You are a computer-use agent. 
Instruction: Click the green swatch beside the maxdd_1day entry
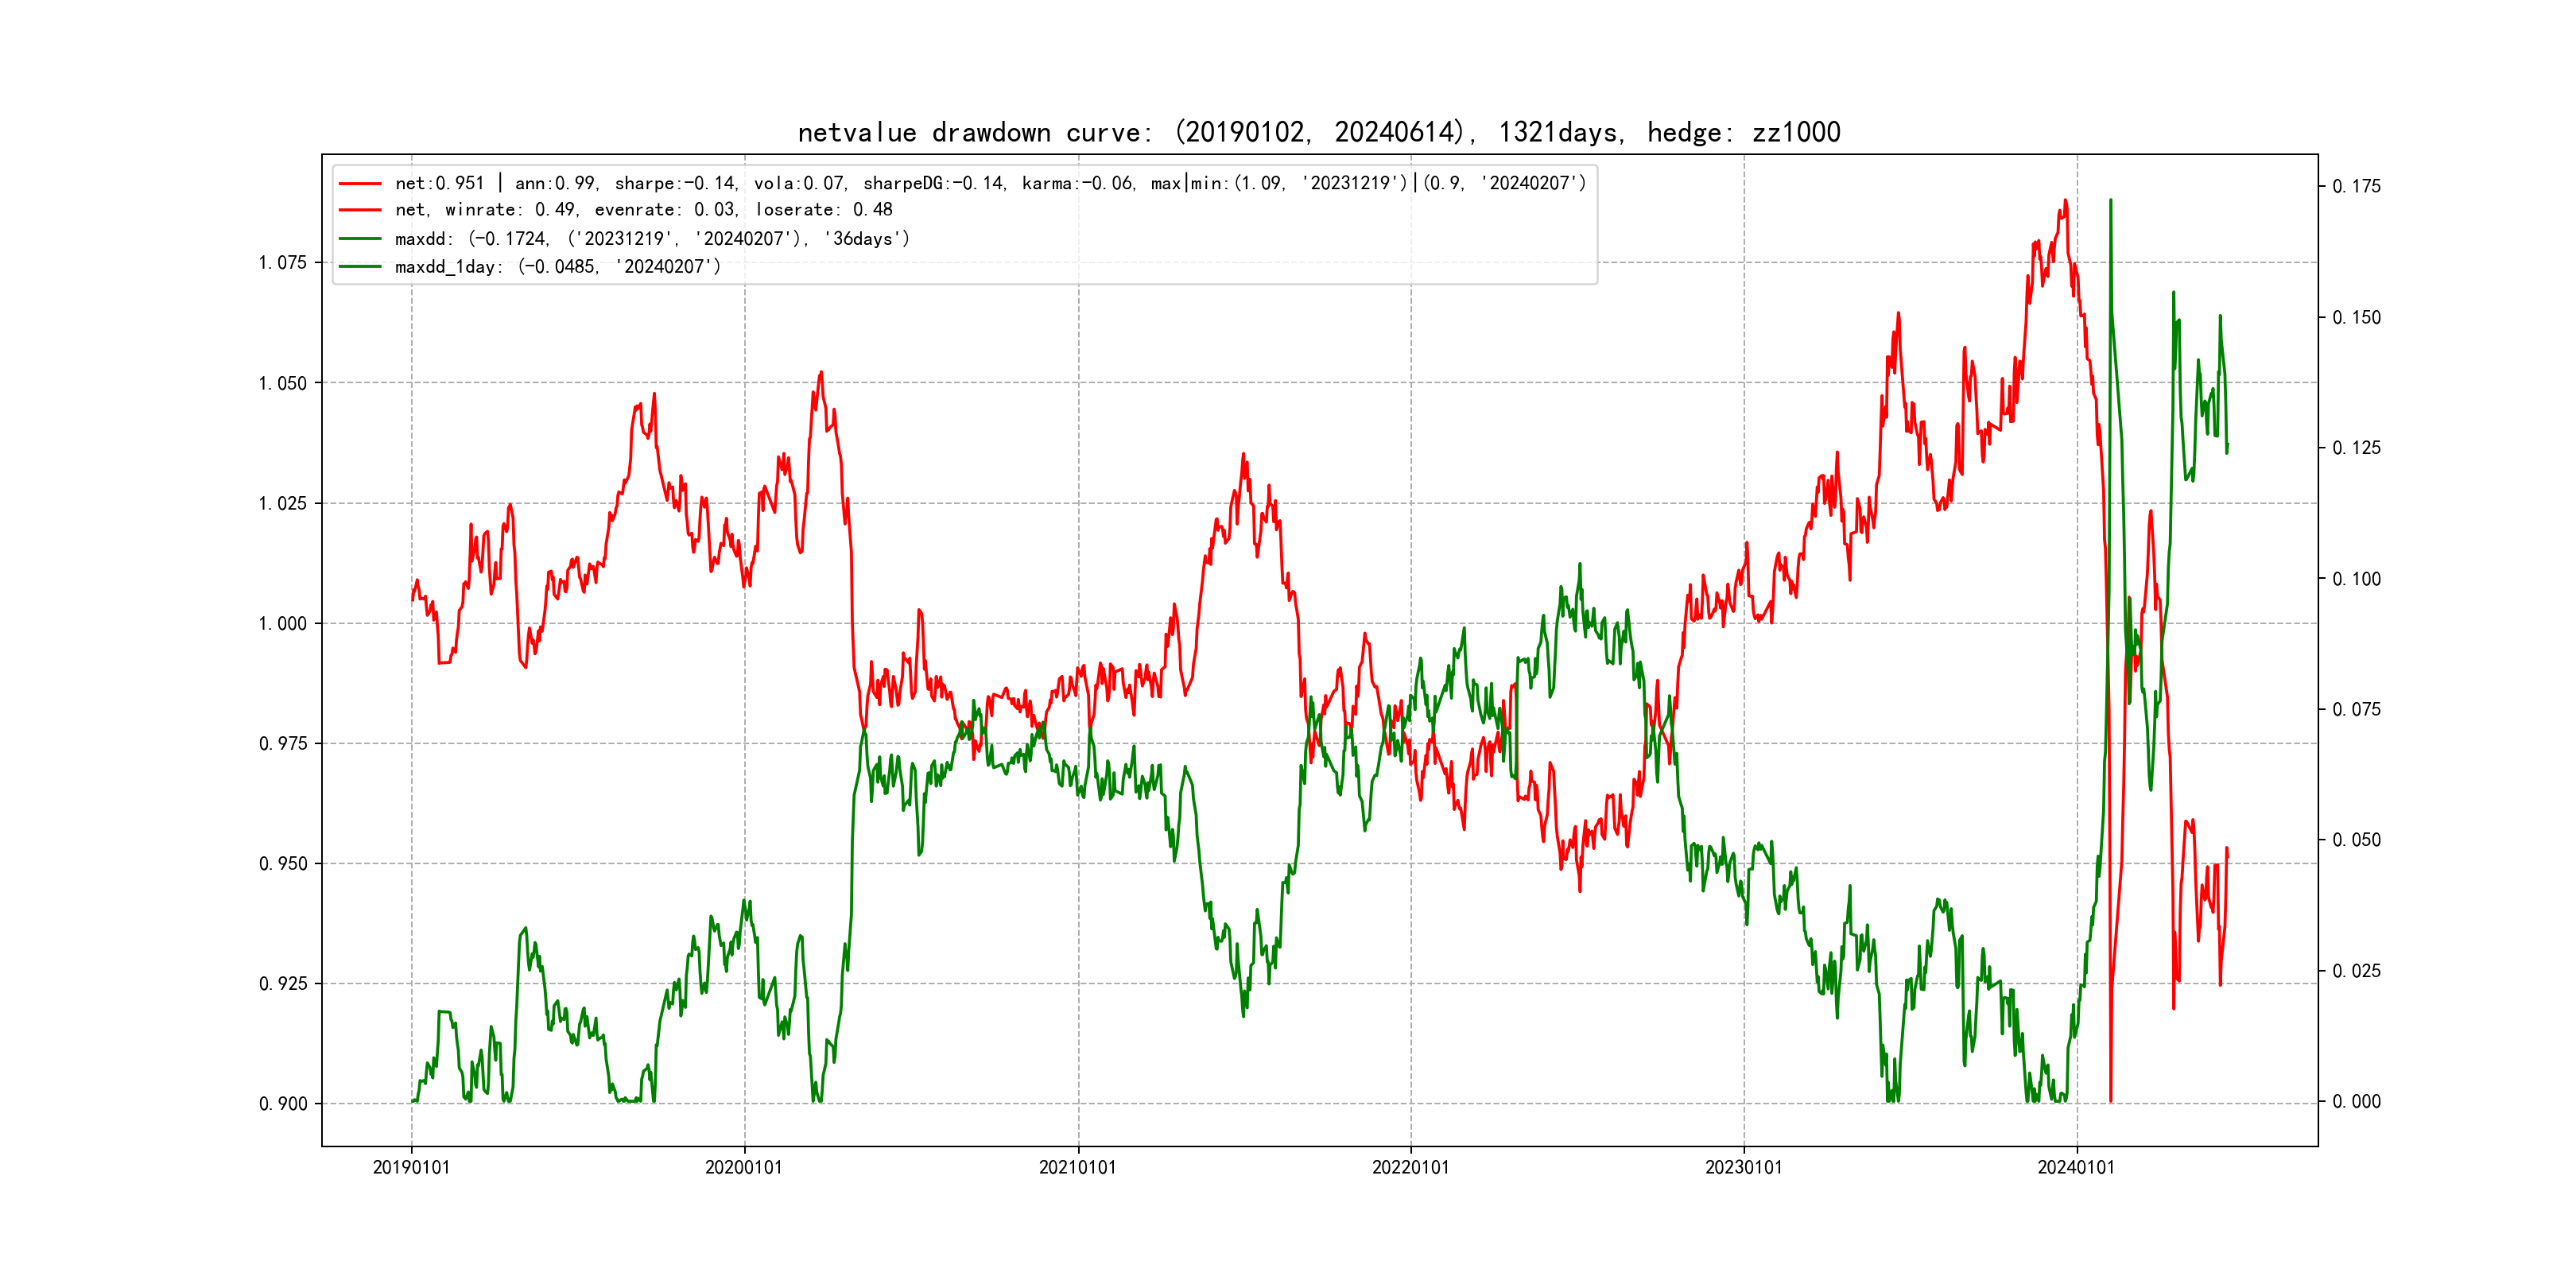point(360,267)
